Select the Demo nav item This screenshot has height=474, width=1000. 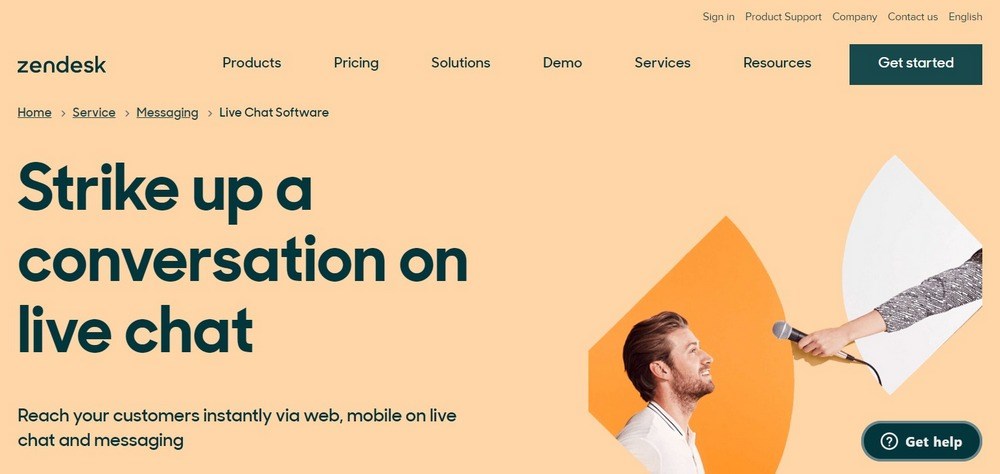tap(562, 63)
